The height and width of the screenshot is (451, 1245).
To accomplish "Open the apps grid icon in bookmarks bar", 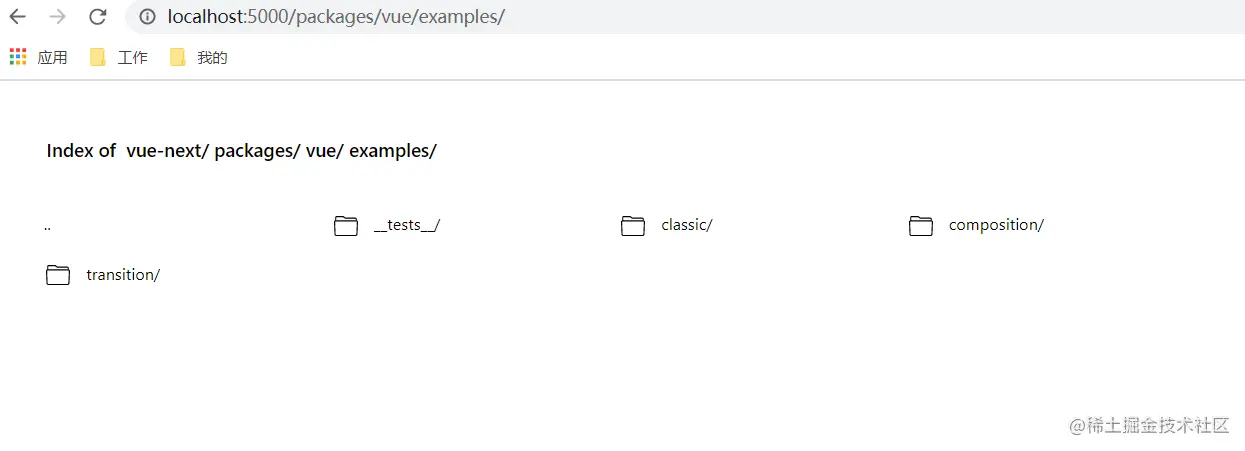I will tap(18, 57).
